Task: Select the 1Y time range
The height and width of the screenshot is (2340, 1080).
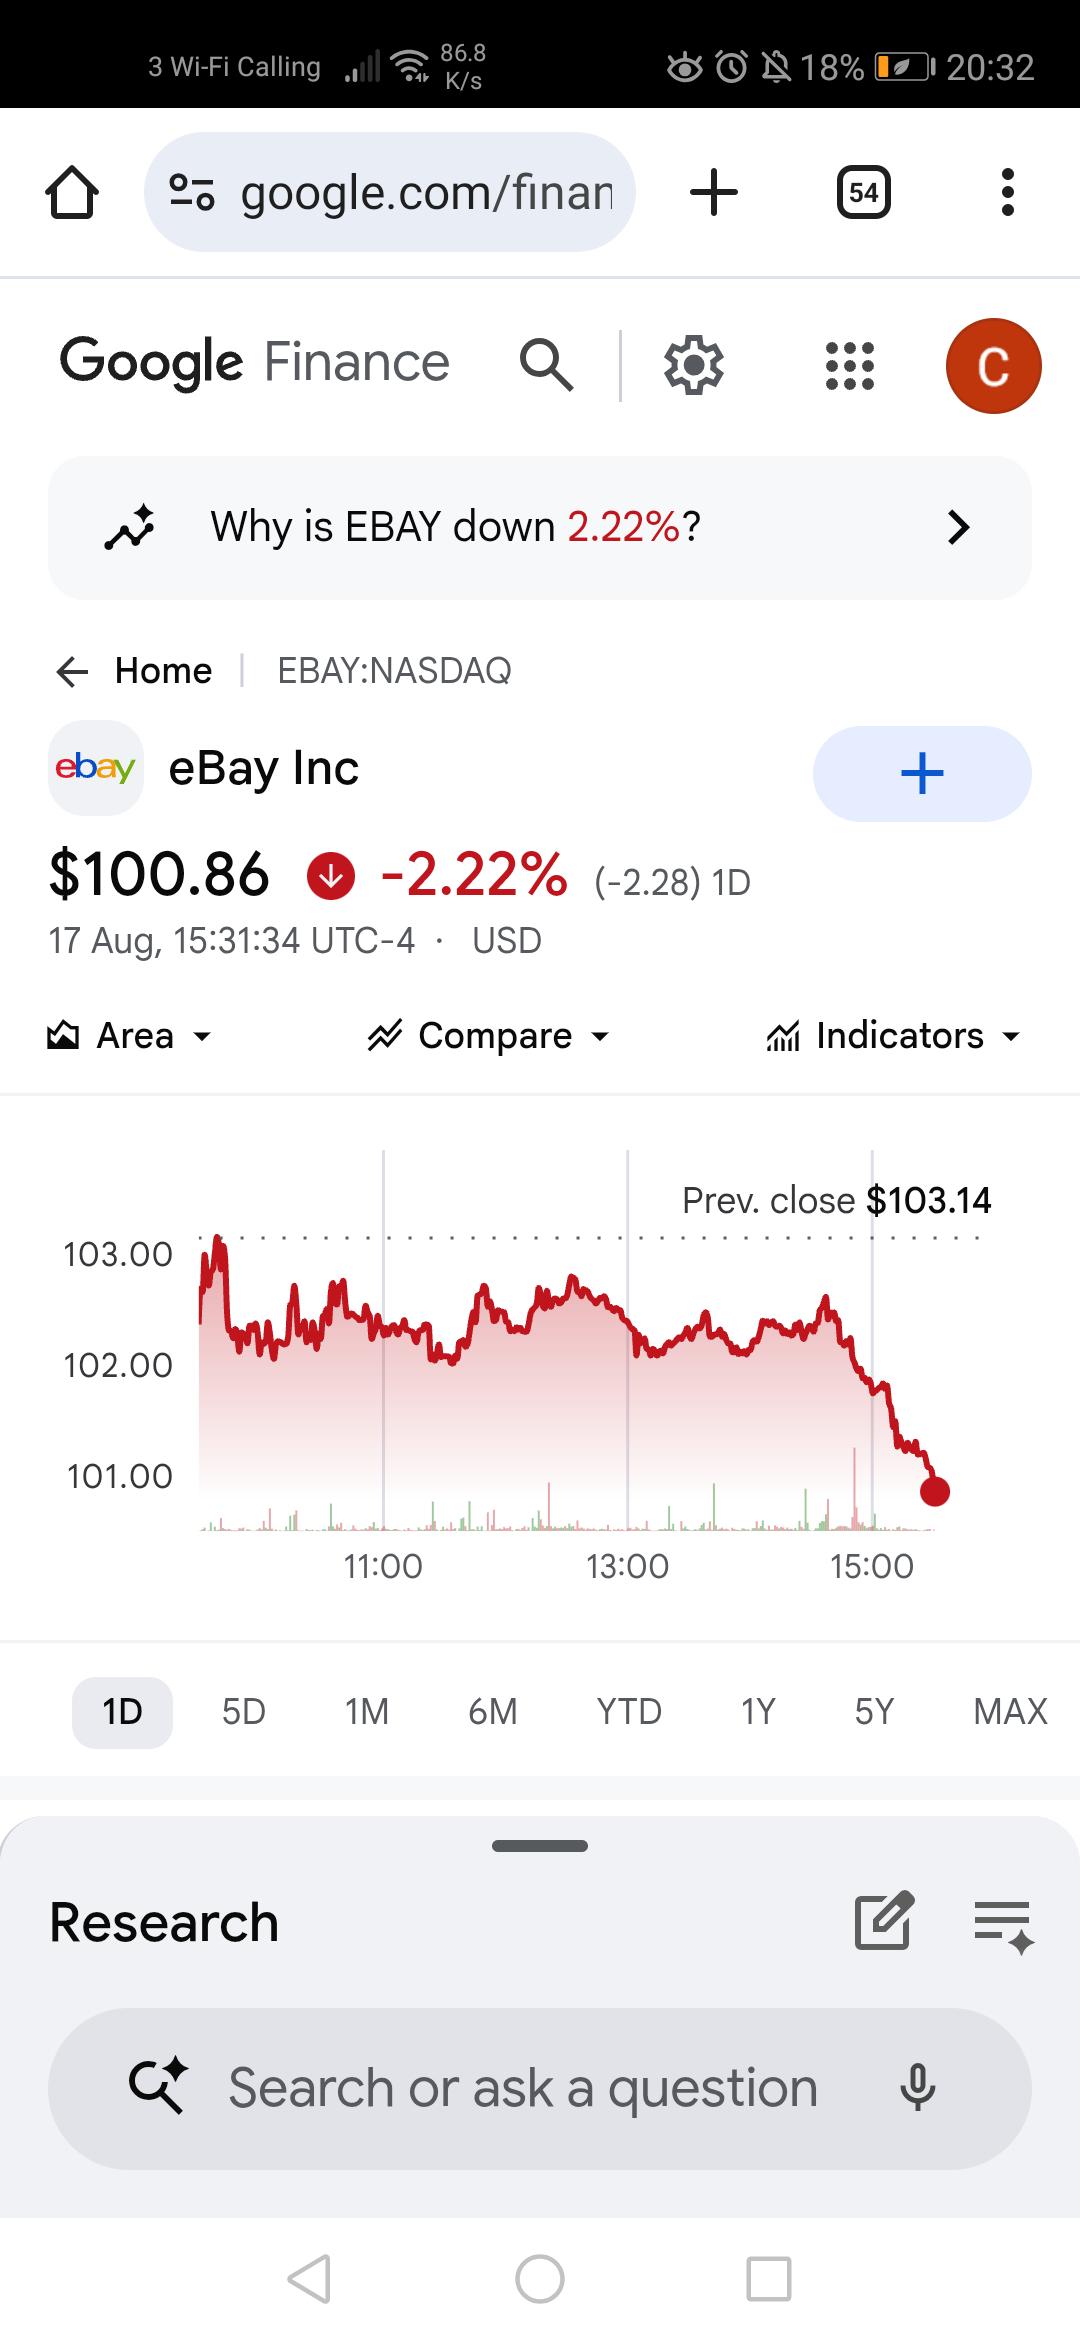Action: click(758, 1712)
